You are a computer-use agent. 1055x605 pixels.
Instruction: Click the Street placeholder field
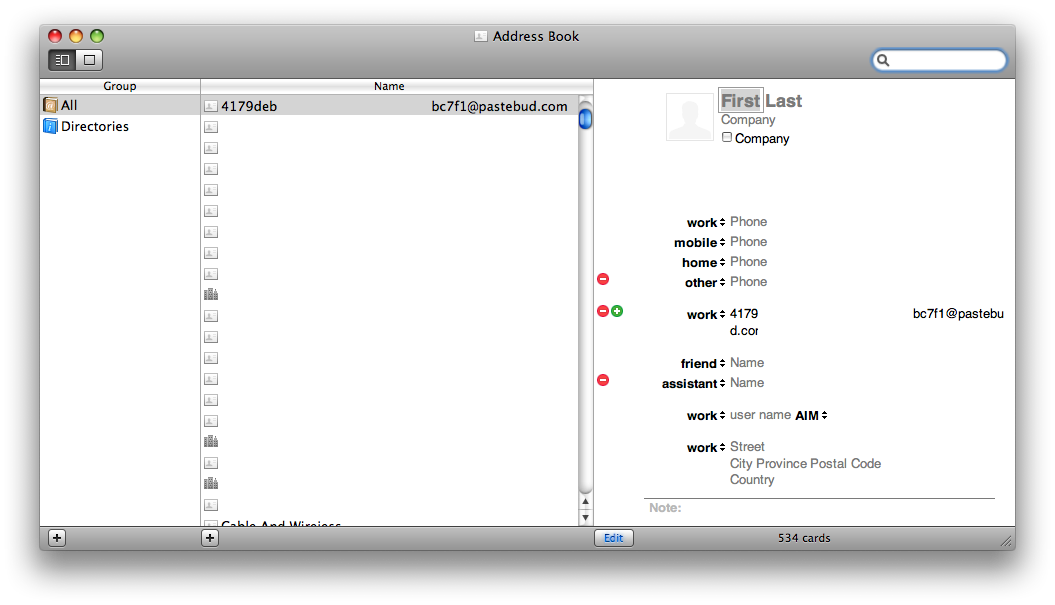point(747,447)
